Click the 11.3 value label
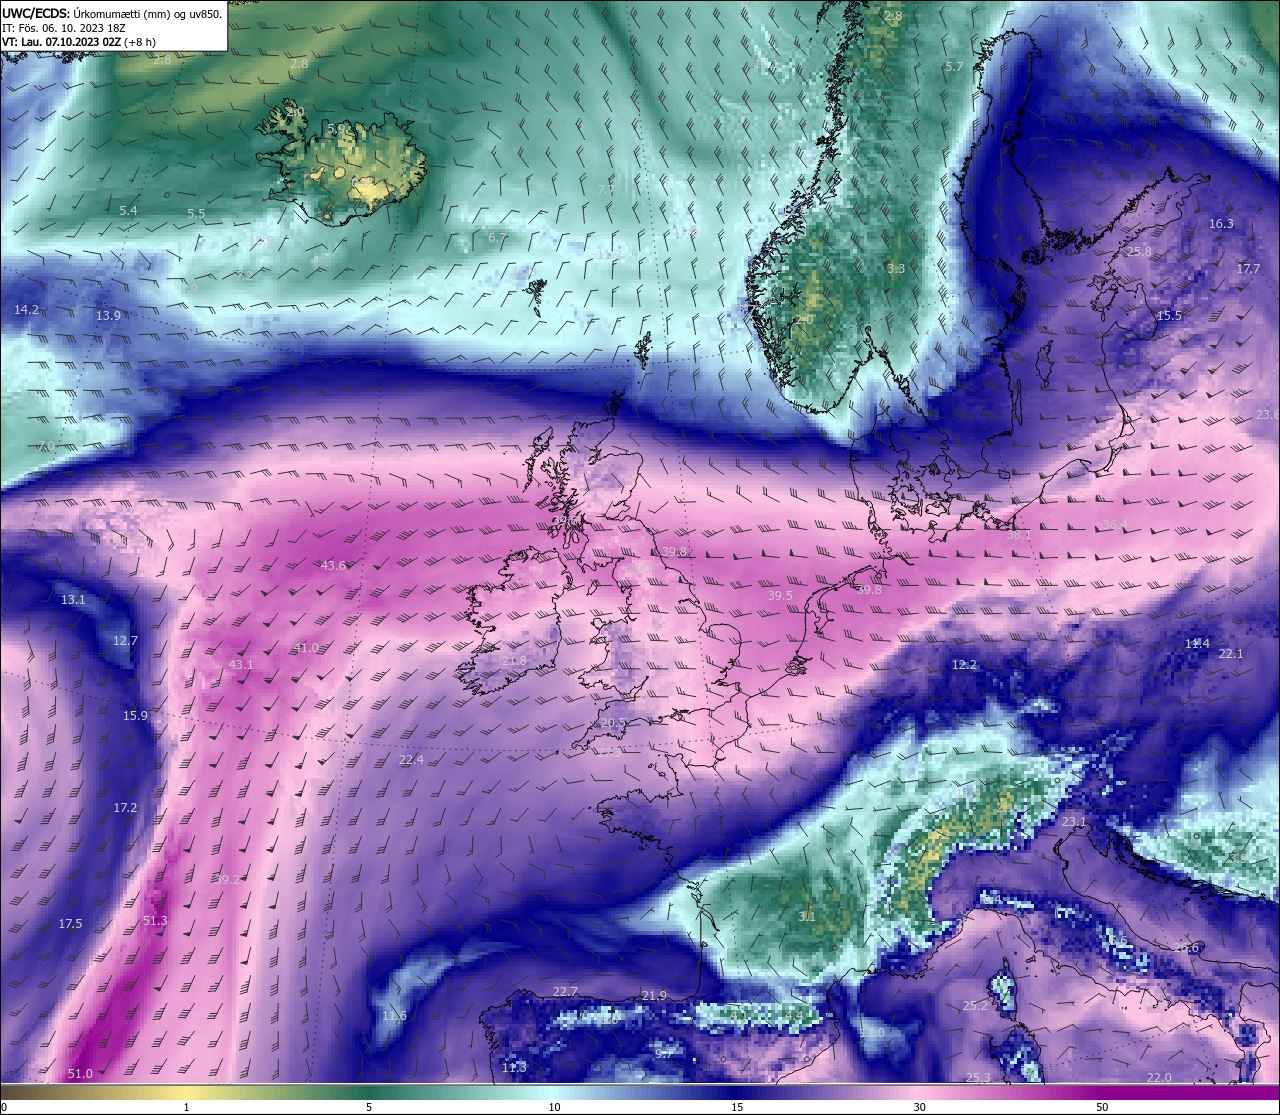 [514, 1068]
